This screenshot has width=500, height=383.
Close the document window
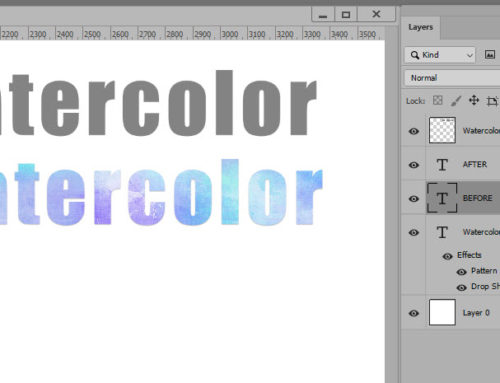376,14
